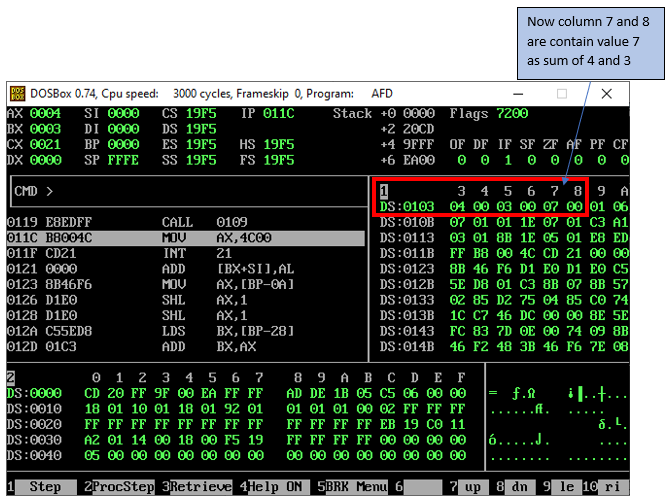The image size is (672, 502).
Task: Click the DS:012B memory row address
Action: (407, 285)
